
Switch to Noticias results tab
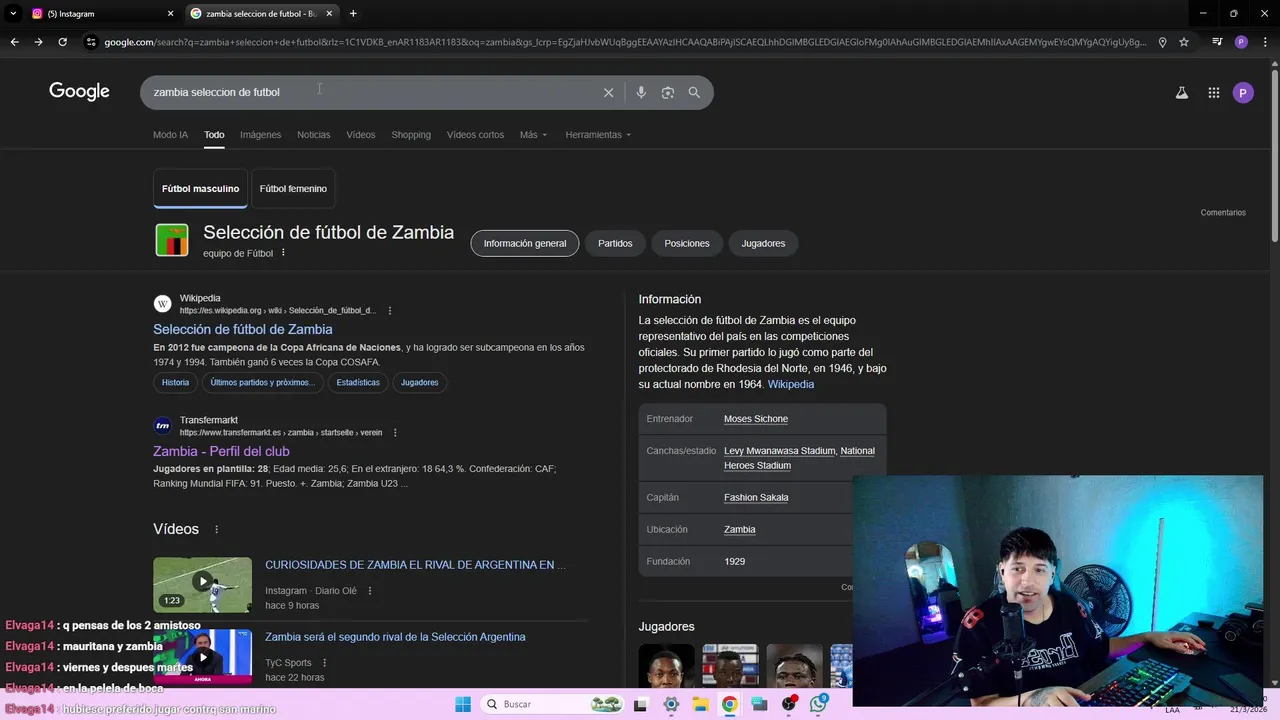313,135
